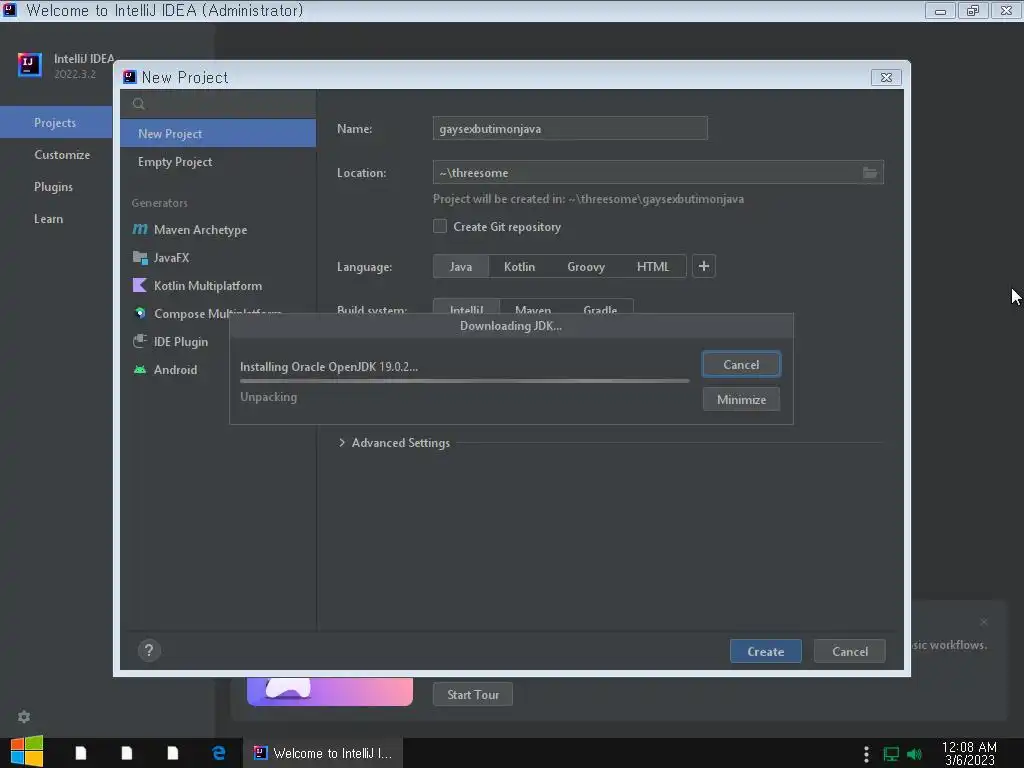Close the New Project dialog

point(886,77)
